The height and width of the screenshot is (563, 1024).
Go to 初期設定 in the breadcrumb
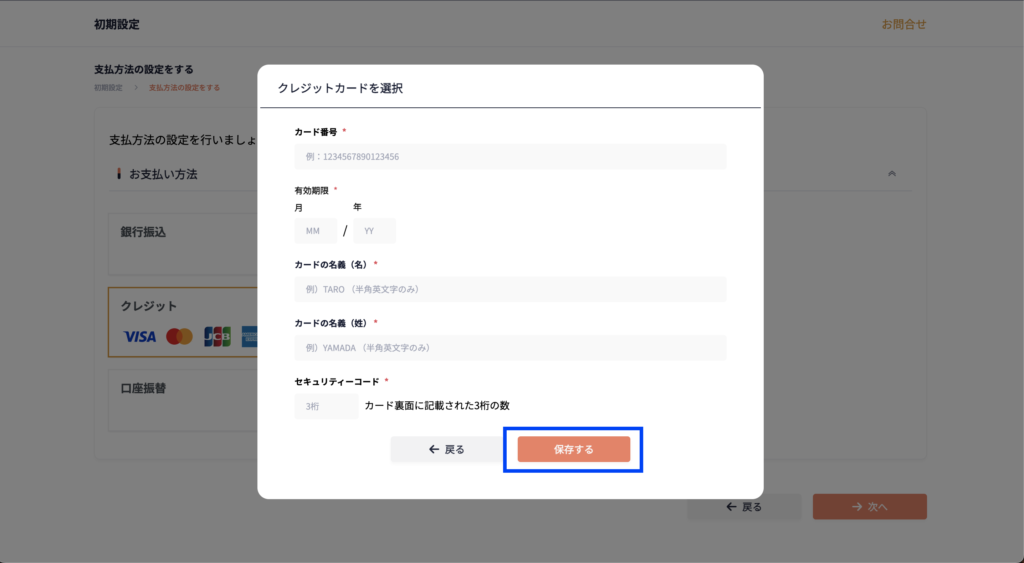pos(108,88)
